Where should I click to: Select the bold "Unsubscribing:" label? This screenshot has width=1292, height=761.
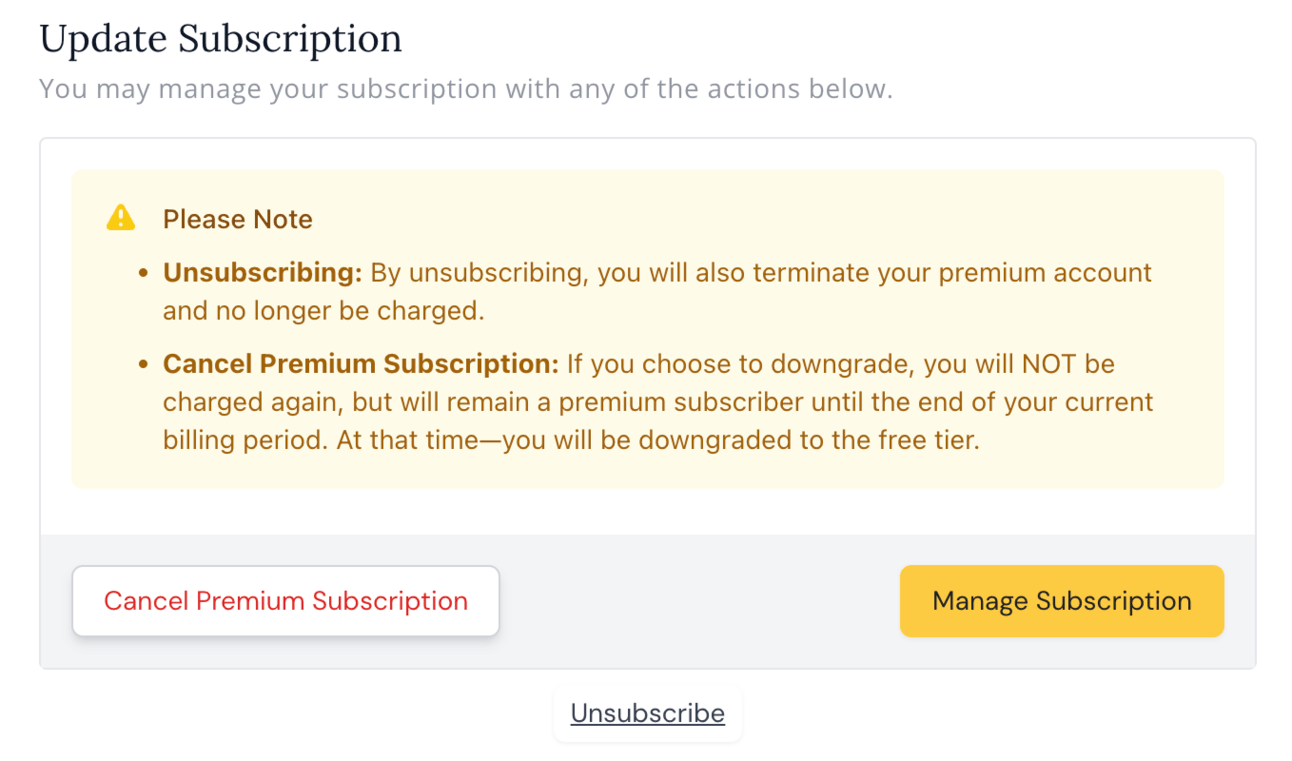tap(262, 273)
